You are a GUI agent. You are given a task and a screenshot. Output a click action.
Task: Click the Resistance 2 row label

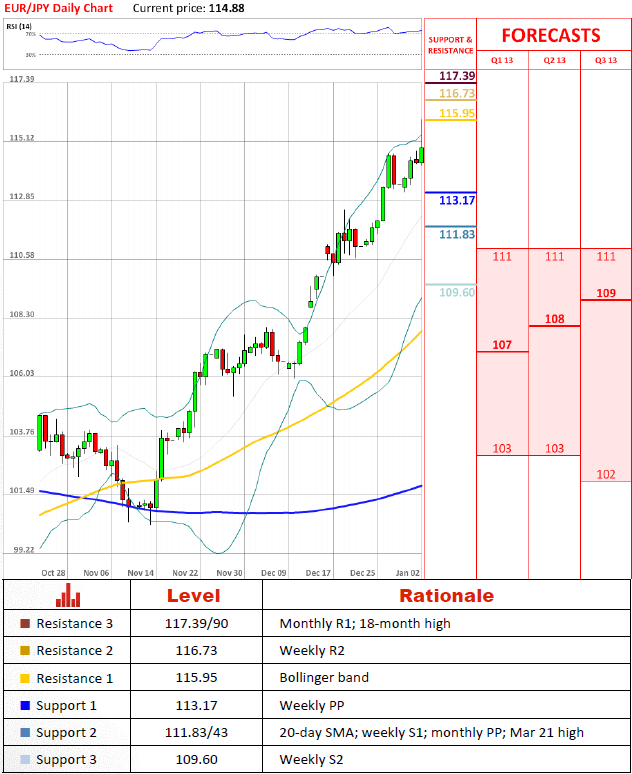75,651
